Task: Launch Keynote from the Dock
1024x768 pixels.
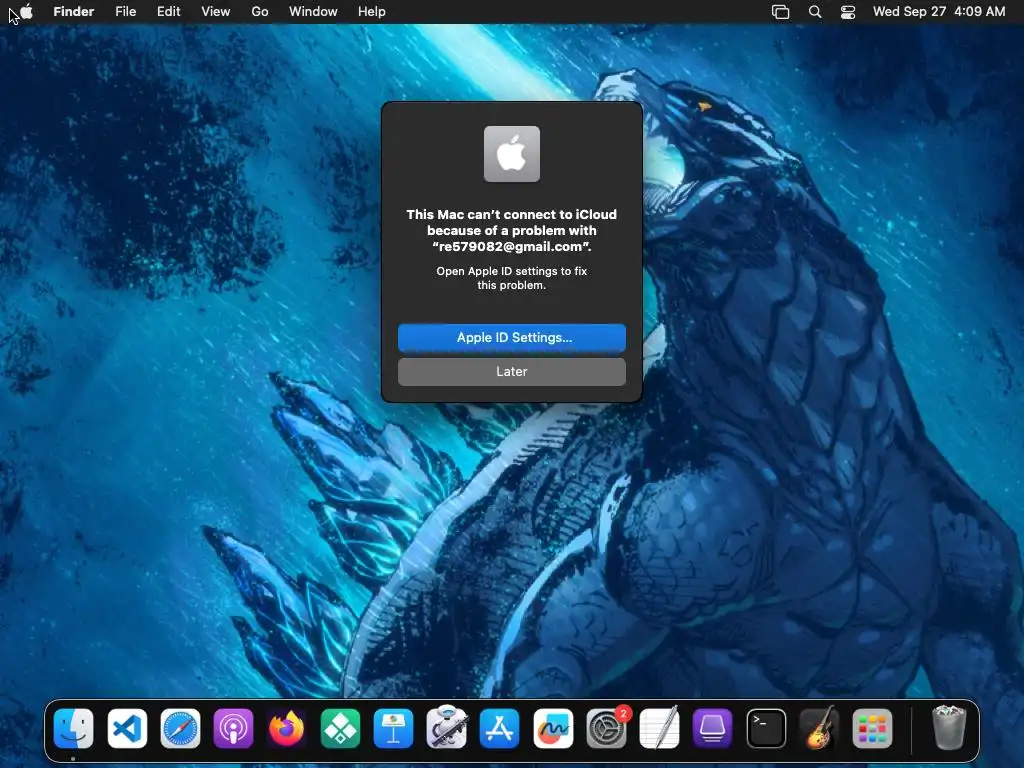Action: (393, 728)
